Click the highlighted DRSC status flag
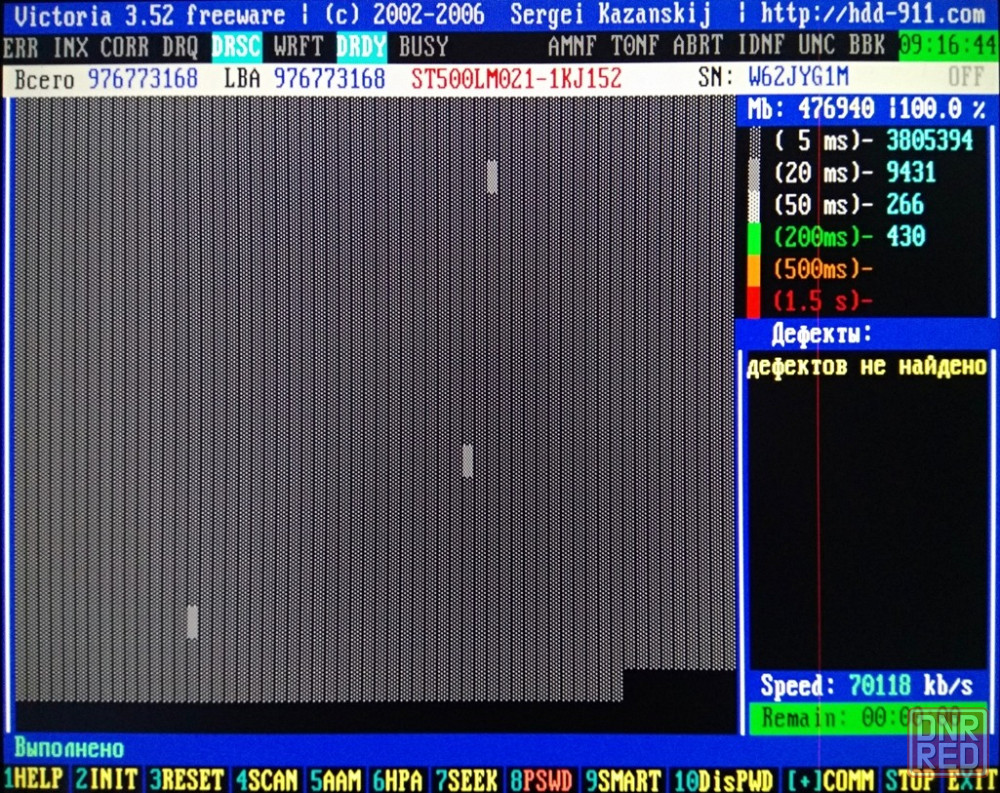Image resolution: width=1000 pixels, height=793 pixels. pos(237,47)
